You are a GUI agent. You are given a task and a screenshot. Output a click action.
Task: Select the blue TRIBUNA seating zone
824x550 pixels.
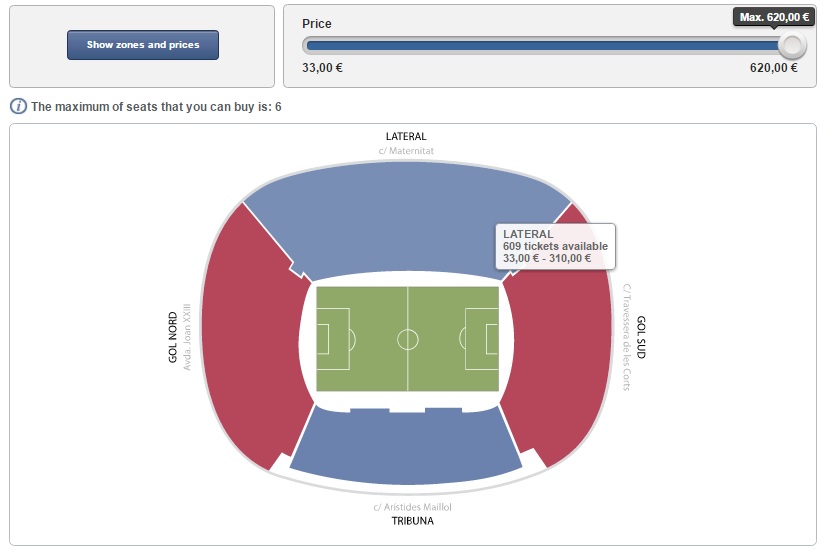coord(405,450)
